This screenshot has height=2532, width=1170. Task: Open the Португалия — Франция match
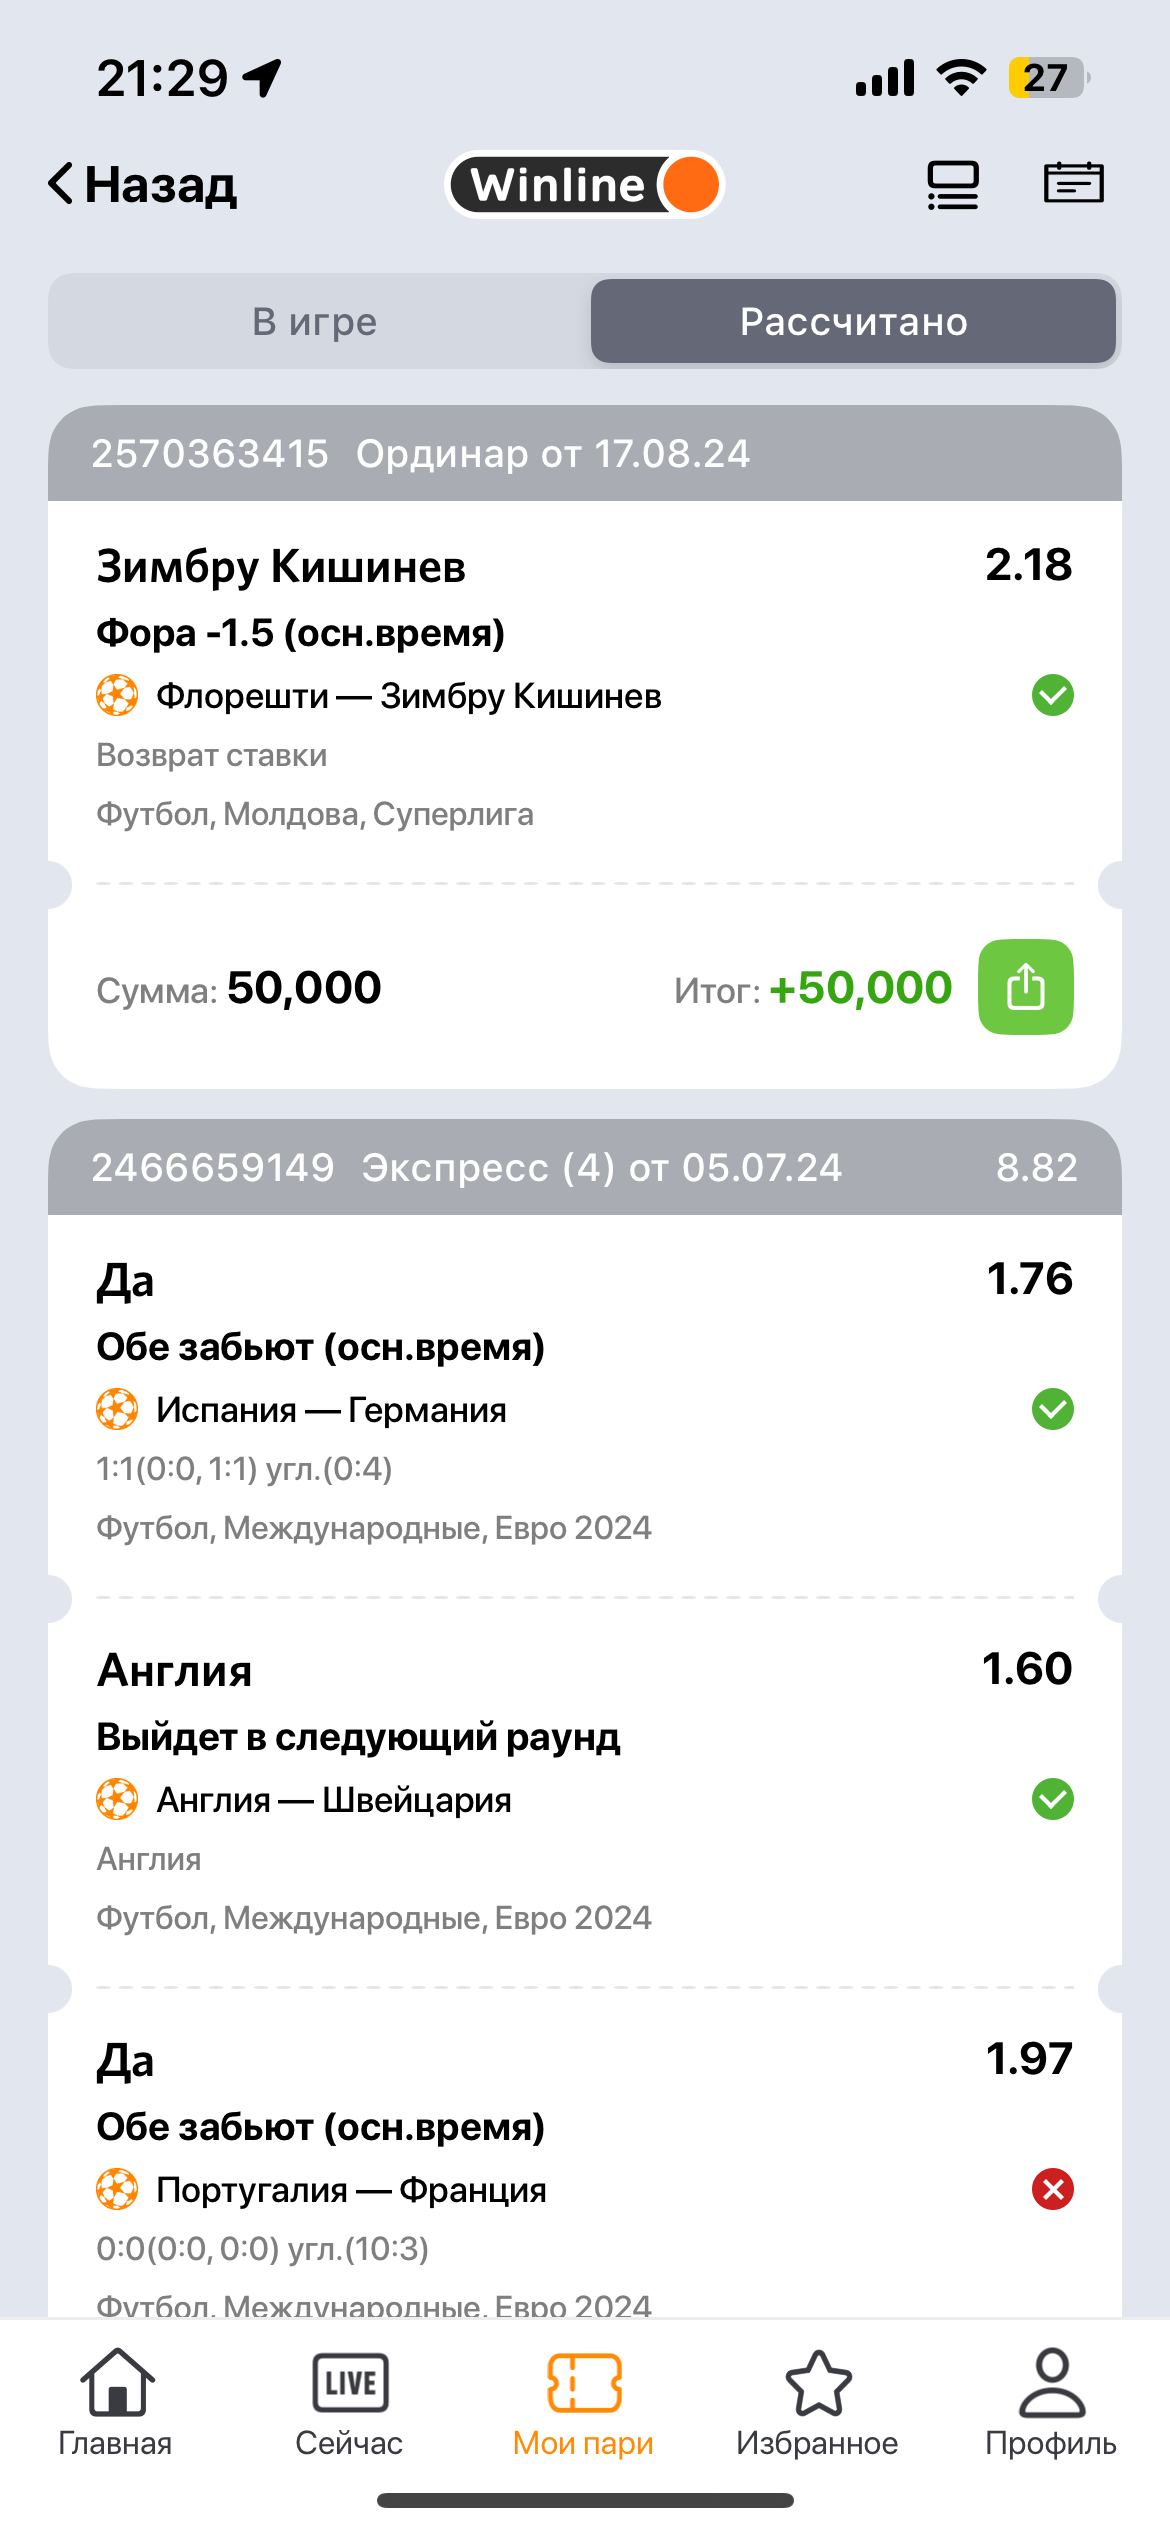(351, 2190)
